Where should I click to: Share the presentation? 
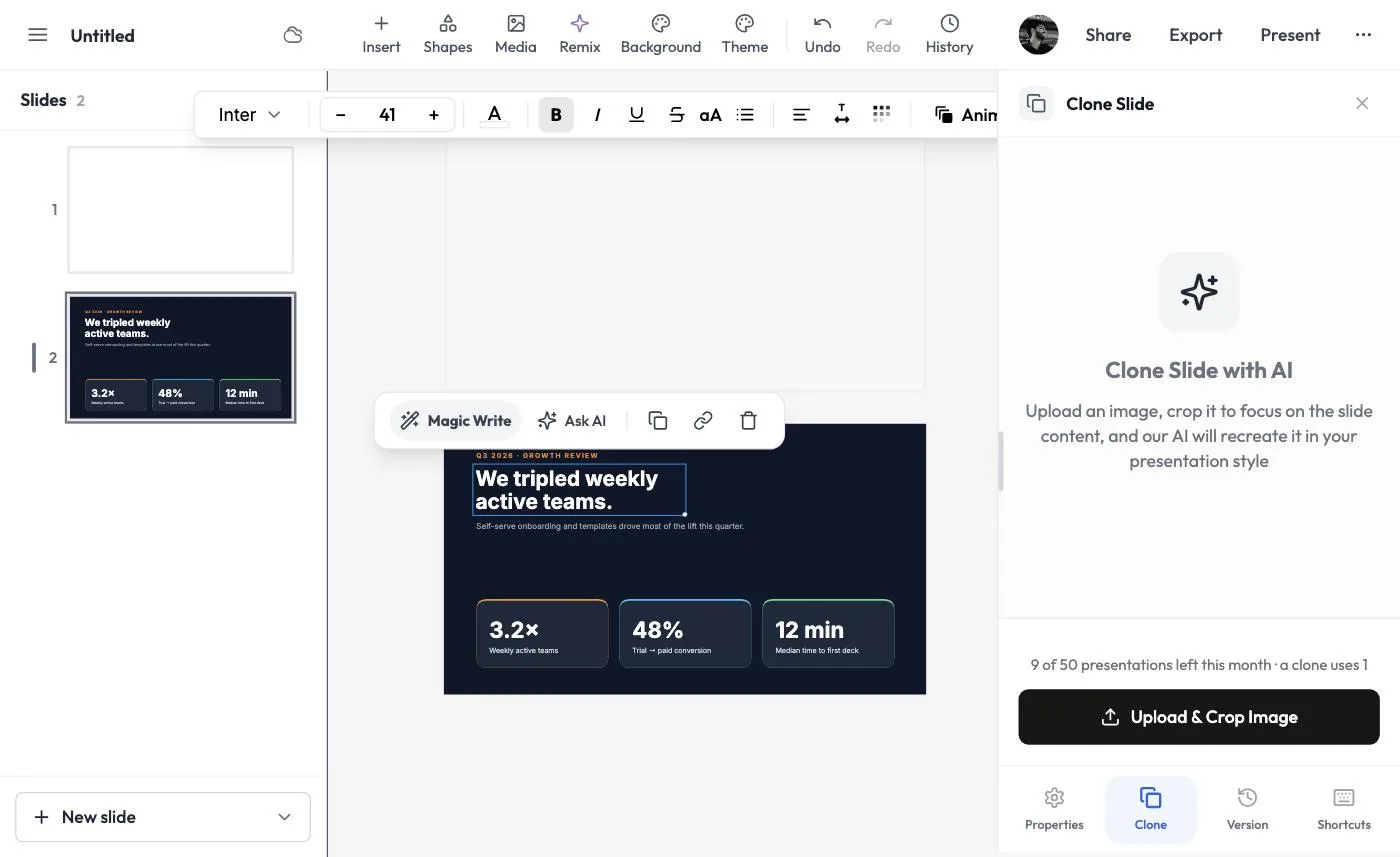(1108, 35)
